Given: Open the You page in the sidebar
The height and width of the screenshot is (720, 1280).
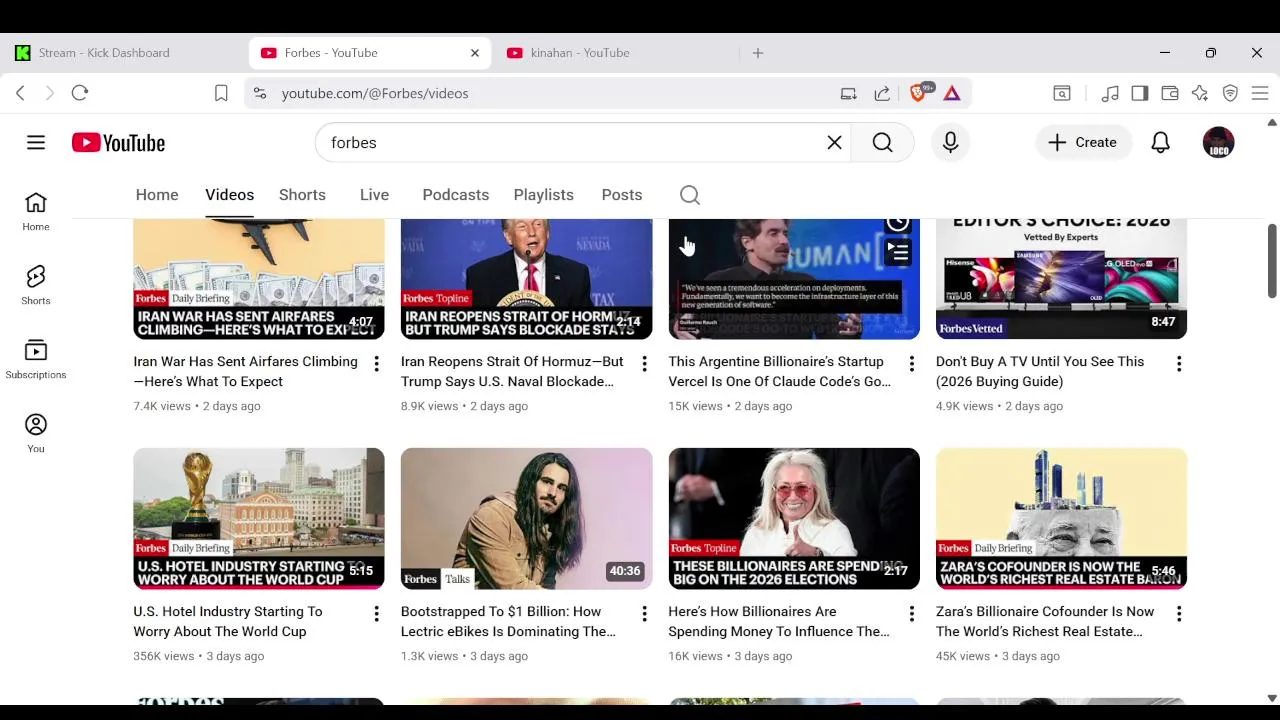Looking at the screenshot, I should click(36, 433).
